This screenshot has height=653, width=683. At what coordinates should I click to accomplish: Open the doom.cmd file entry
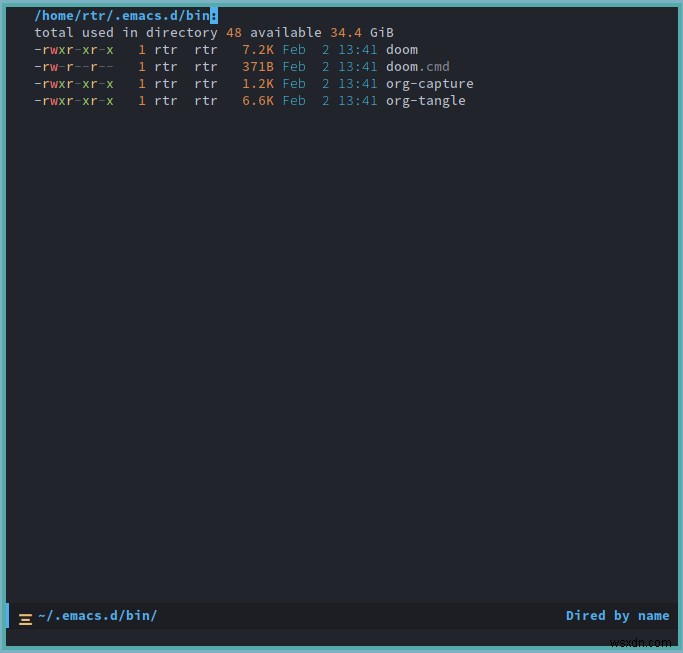[417, 67]
